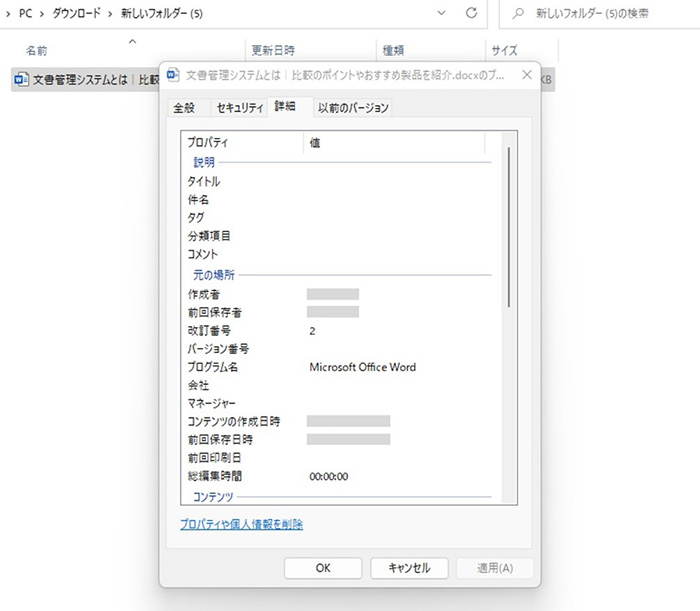Click the ダウンロード breadcrumb segment
The image size is (700, 611).
pos(76,13)
